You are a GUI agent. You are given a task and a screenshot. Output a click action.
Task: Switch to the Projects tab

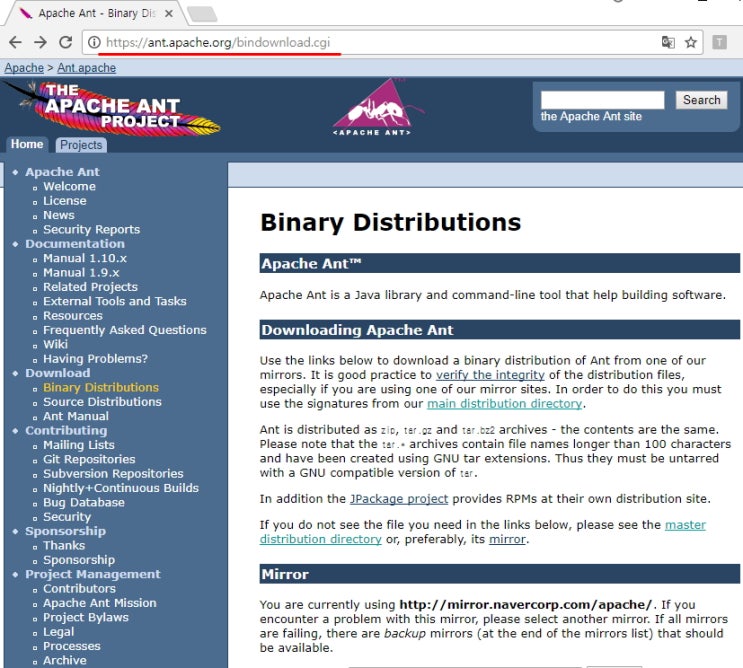[80, 145]
